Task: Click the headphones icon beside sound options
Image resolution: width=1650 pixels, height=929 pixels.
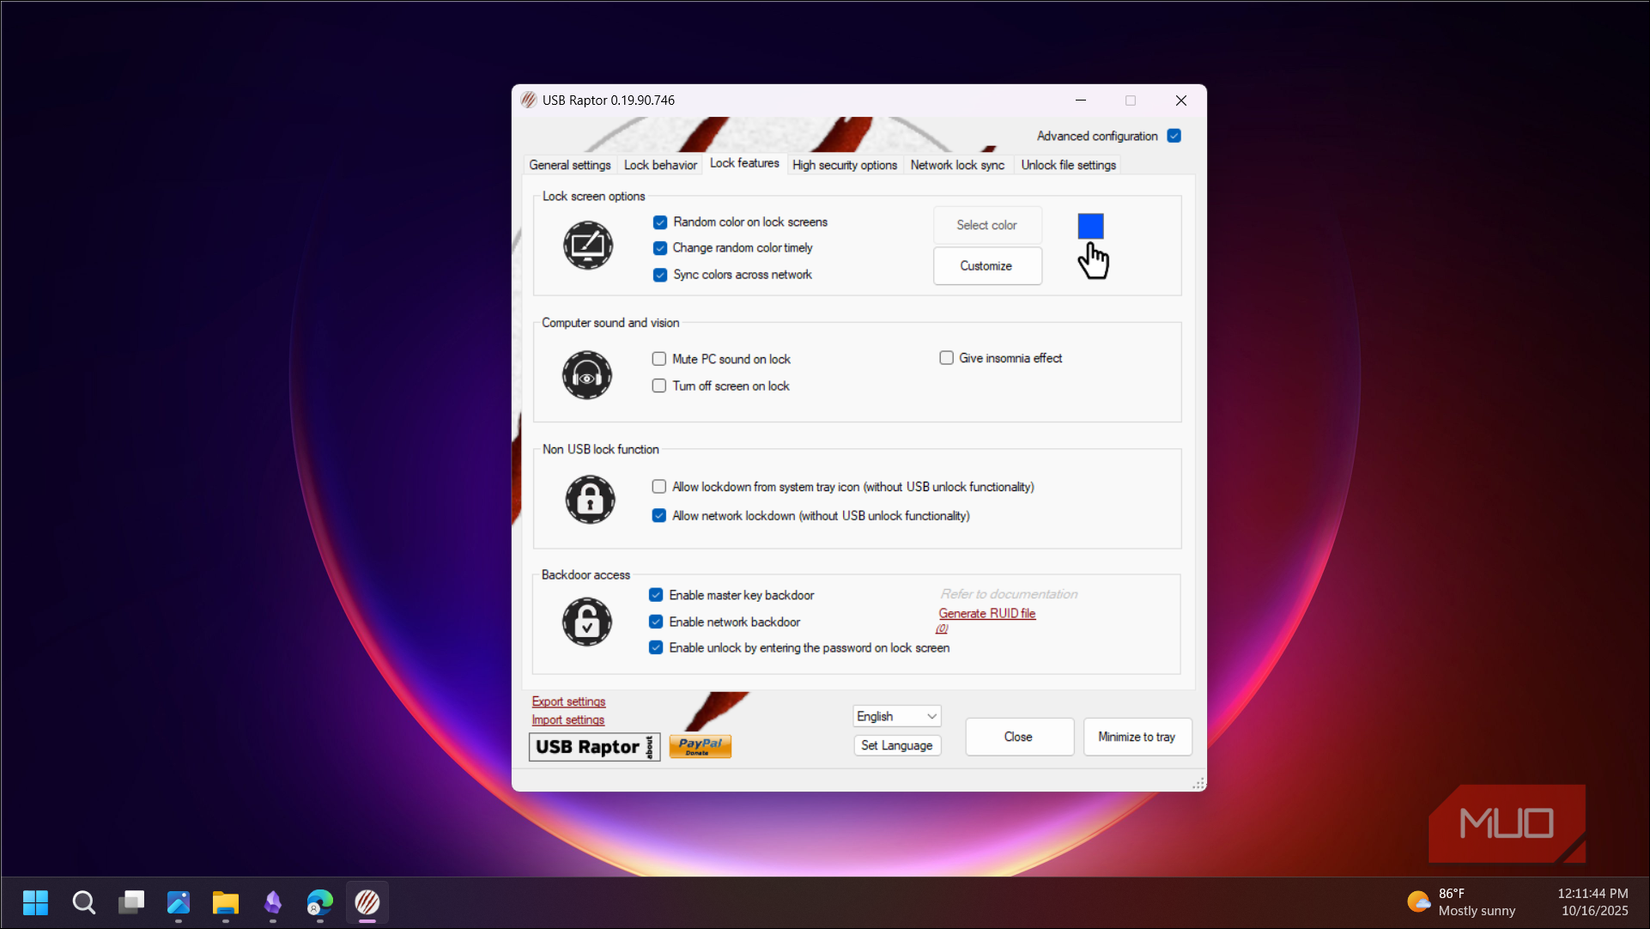Action: [x=588, y=375]
